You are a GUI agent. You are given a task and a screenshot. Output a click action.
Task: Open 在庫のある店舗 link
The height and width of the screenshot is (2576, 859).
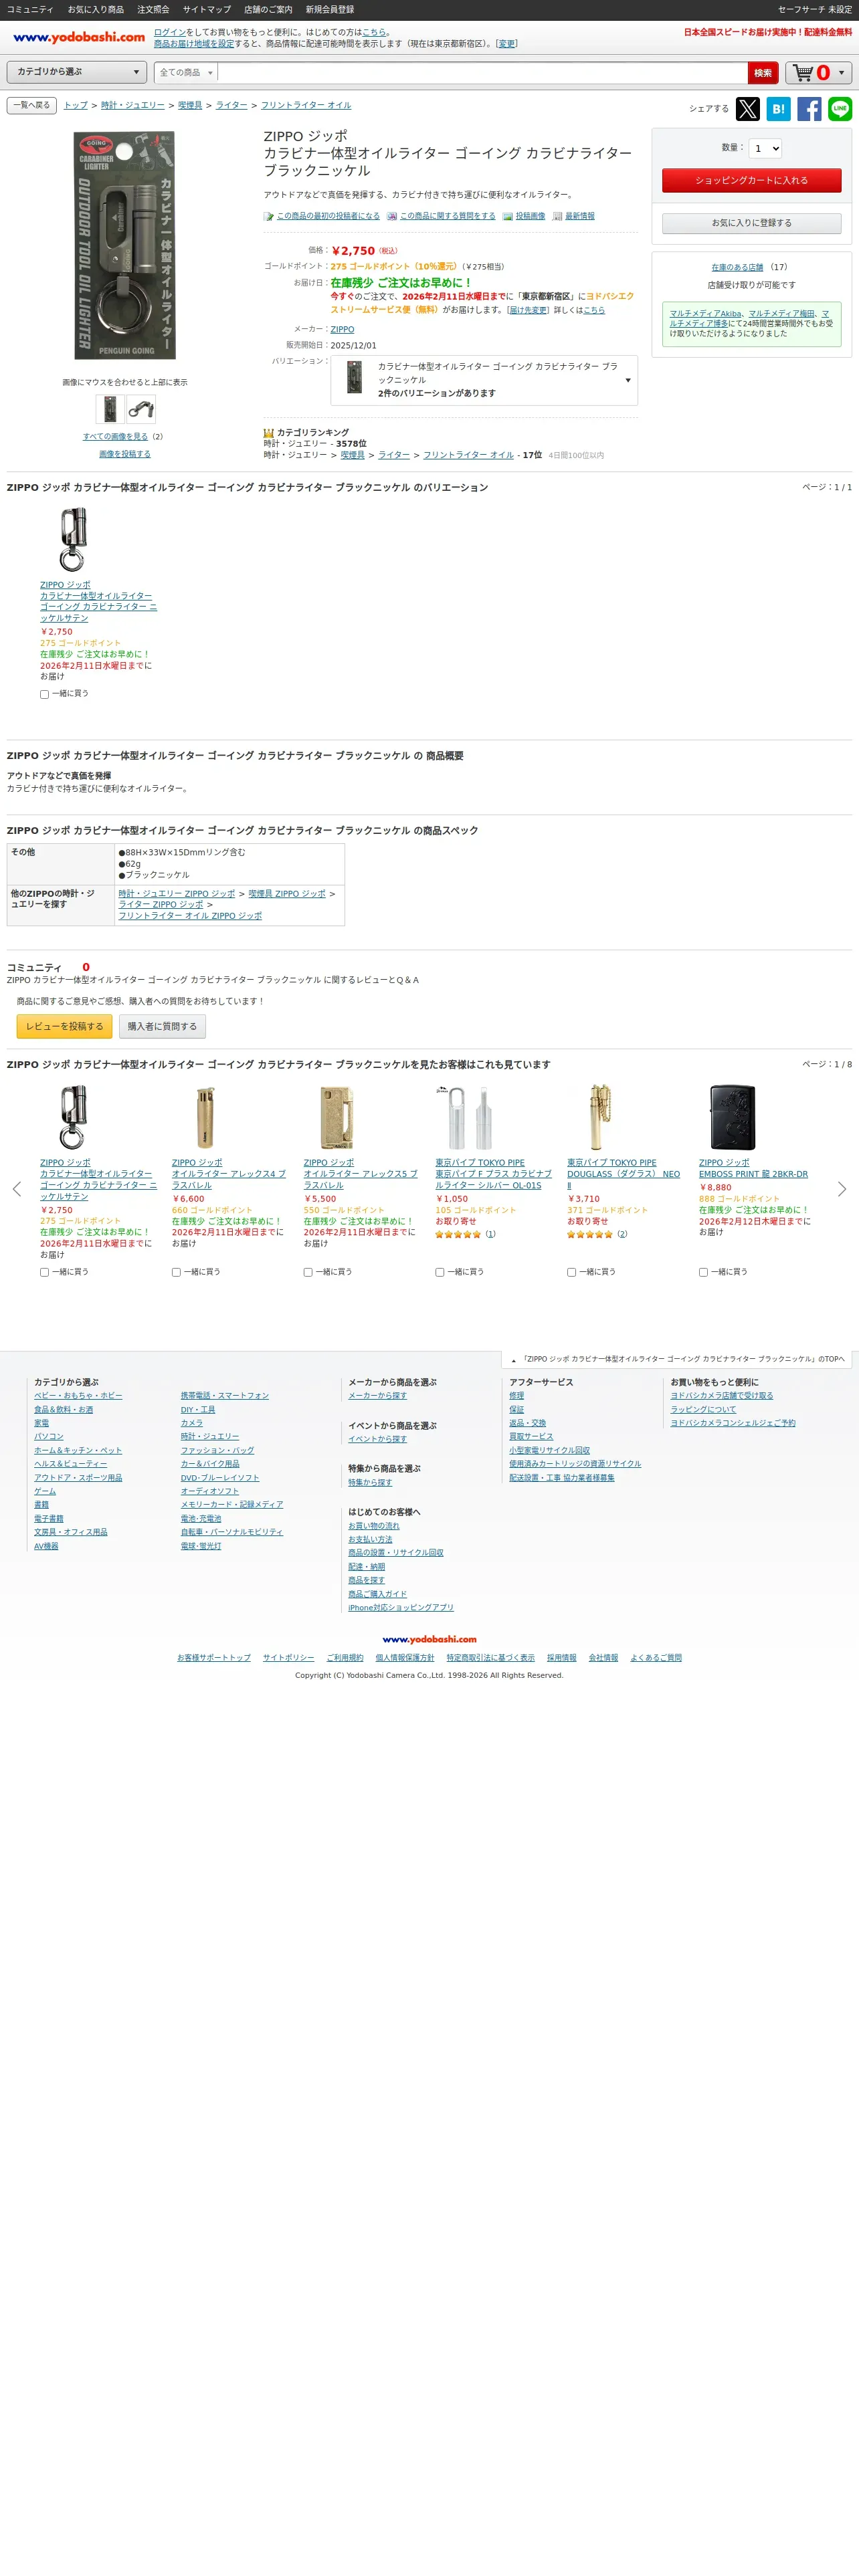coord(737,267)
